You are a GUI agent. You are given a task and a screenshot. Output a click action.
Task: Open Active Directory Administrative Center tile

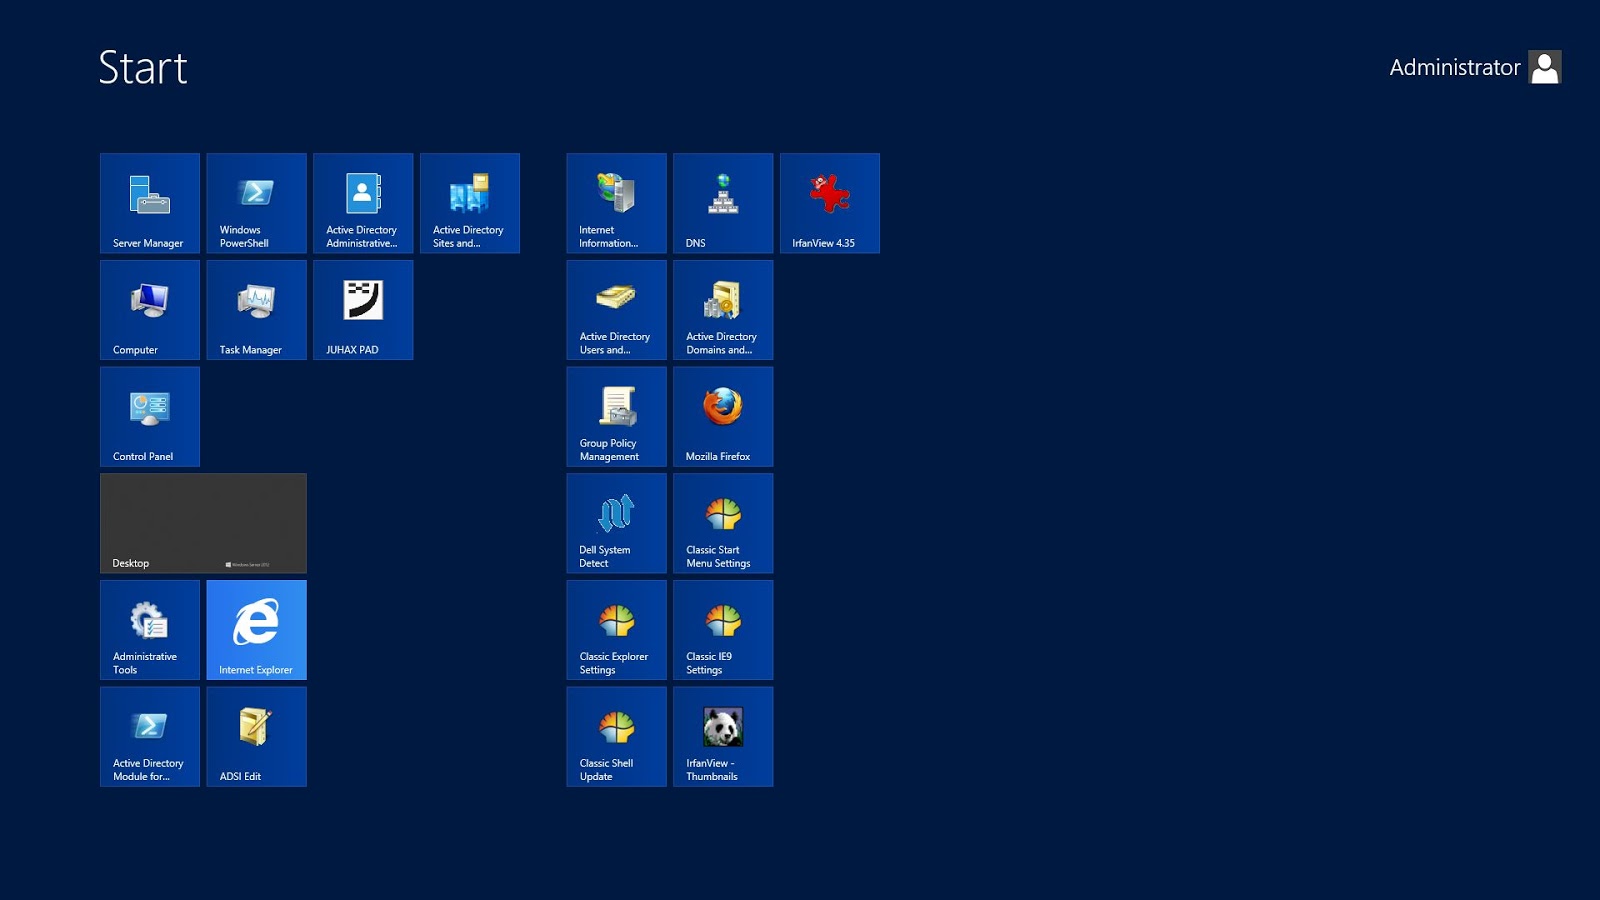(363, 203)
